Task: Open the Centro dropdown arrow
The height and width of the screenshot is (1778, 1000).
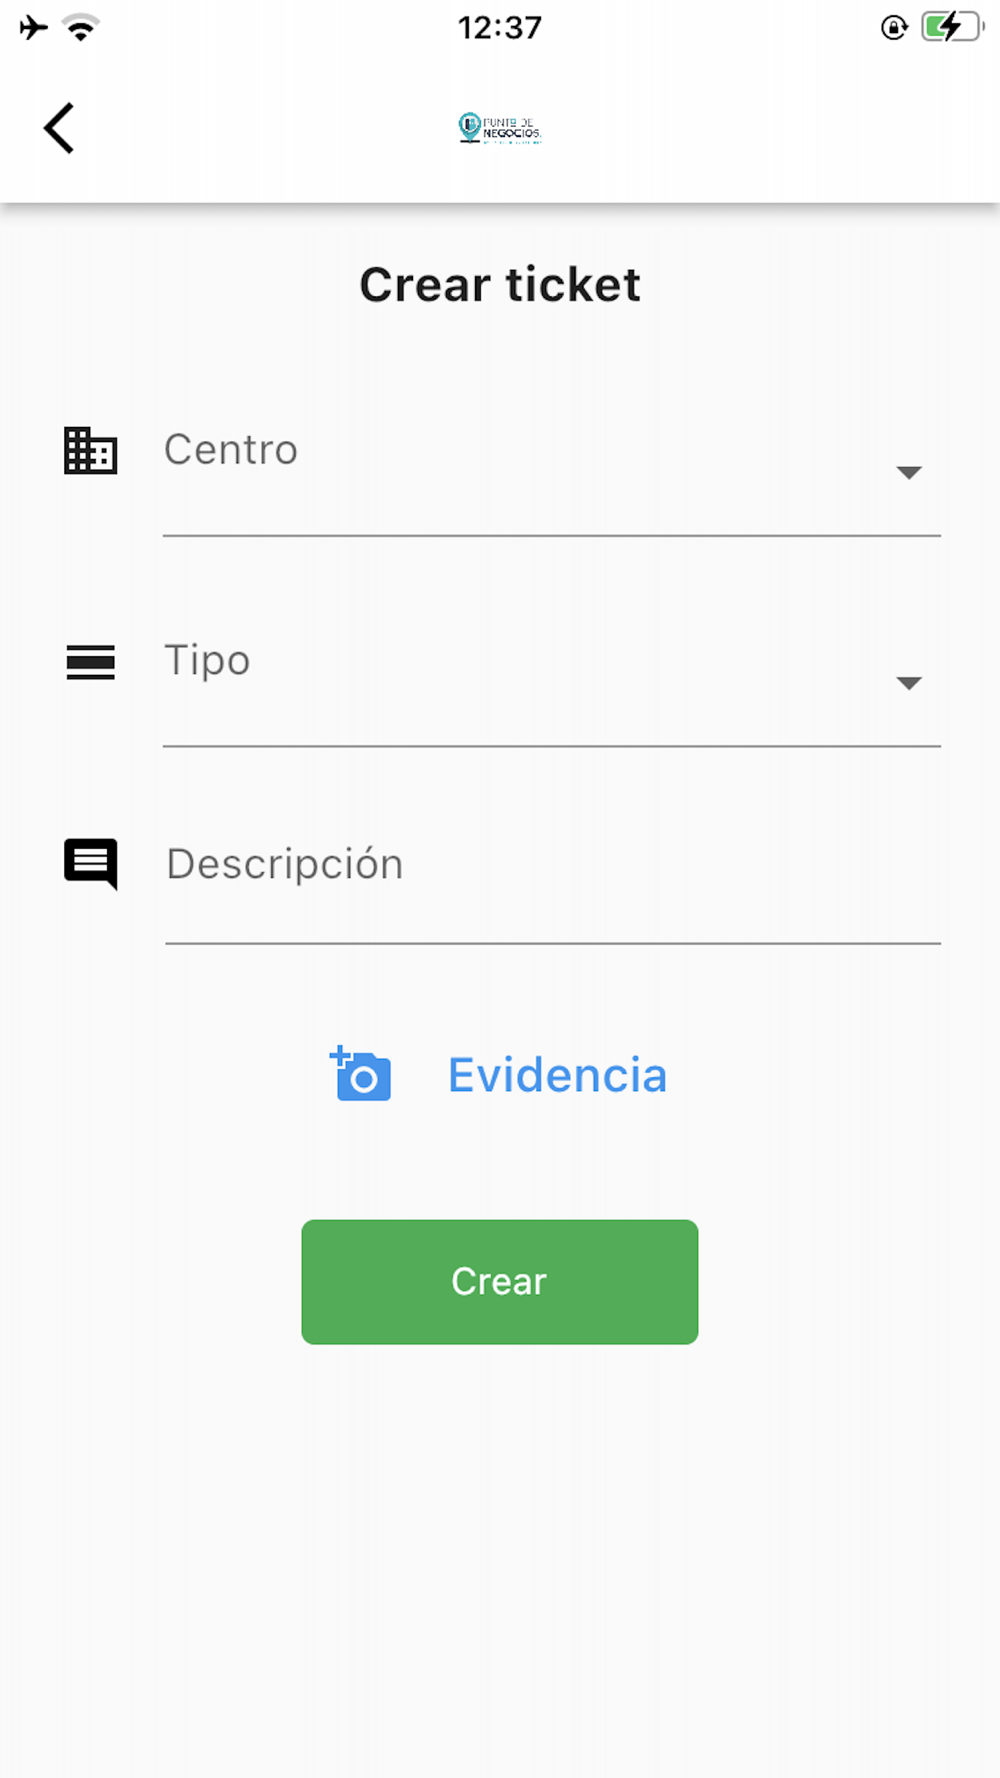Action: 909,472
